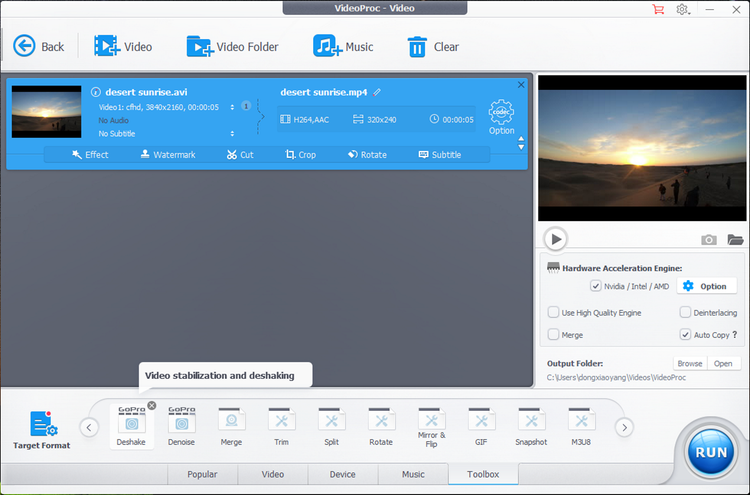Switch to the Device tab
This screenshot has width=750, height=495.
click(x=342, y=474)
